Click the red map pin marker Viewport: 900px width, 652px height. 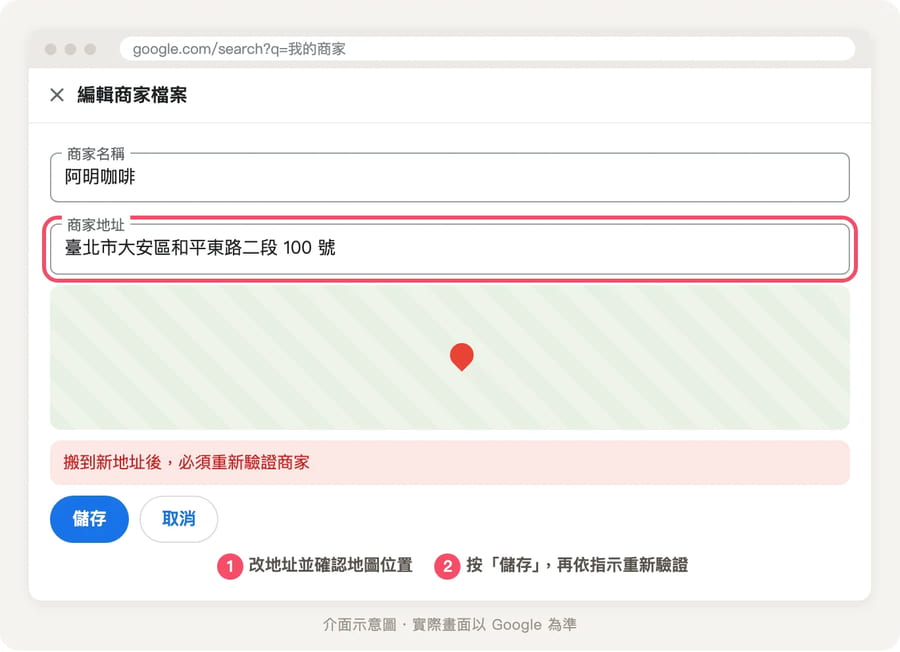[x=461, y=357]
